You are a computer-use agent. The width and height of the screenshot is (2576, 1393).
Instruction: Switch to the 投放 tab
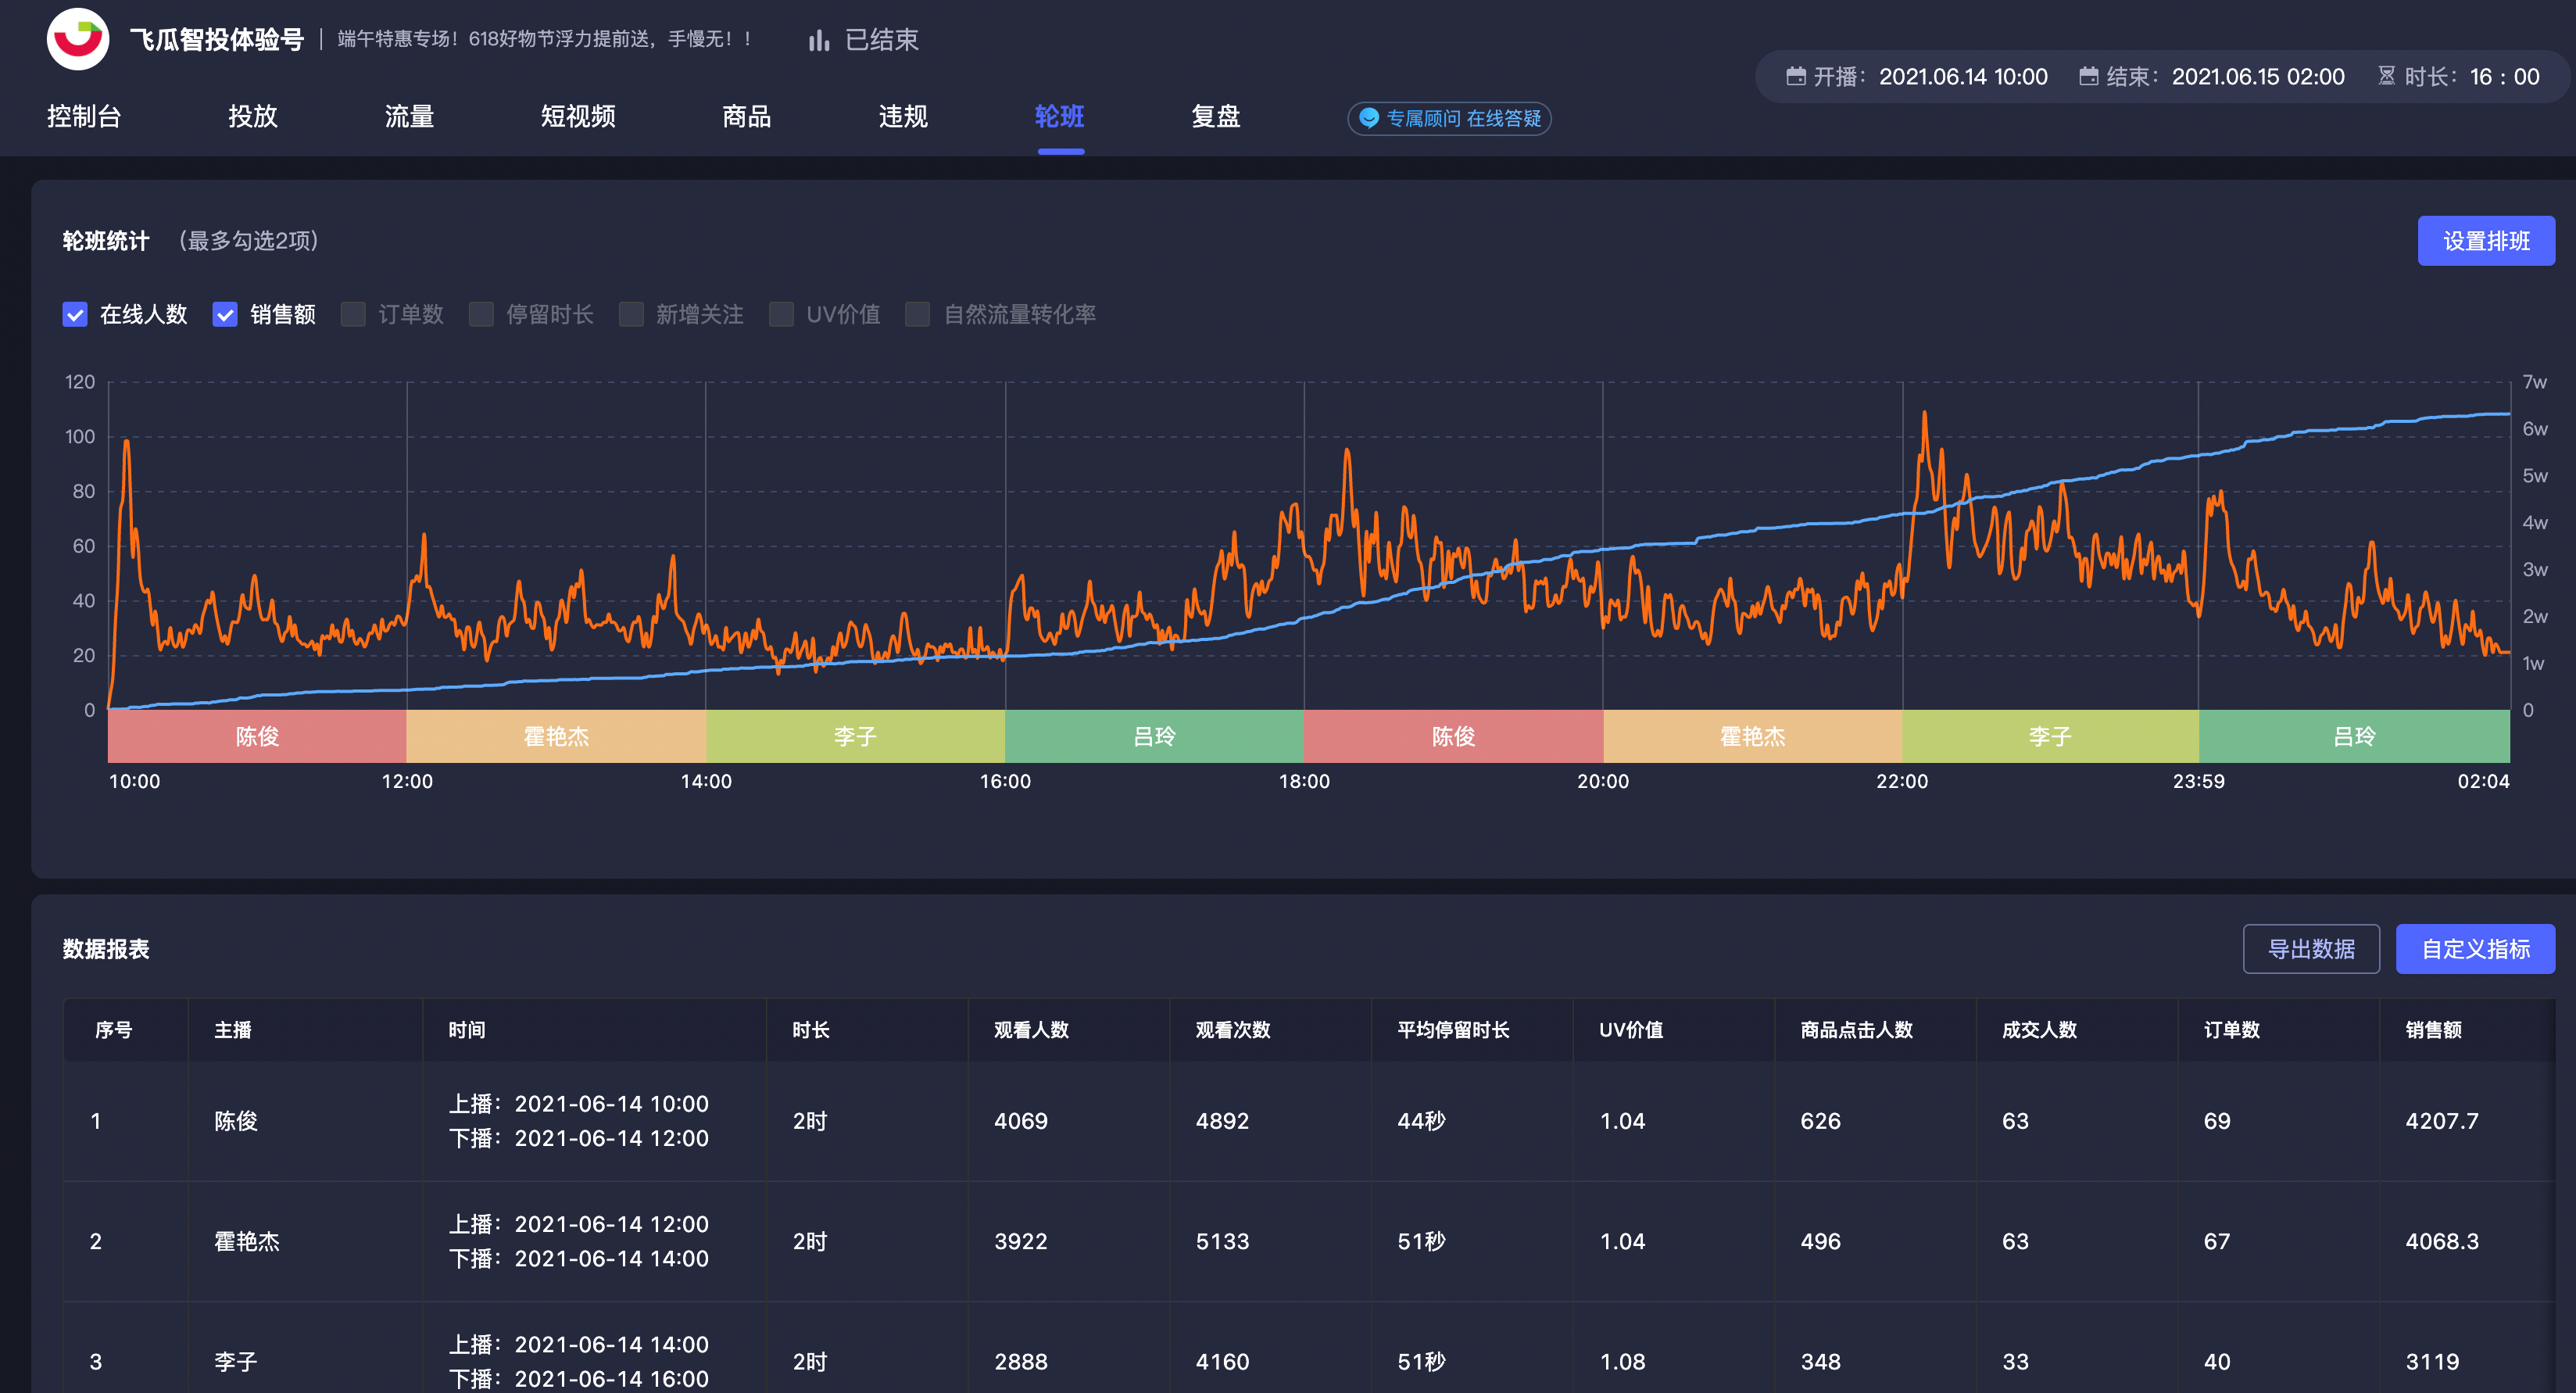(x=253, y=117)
